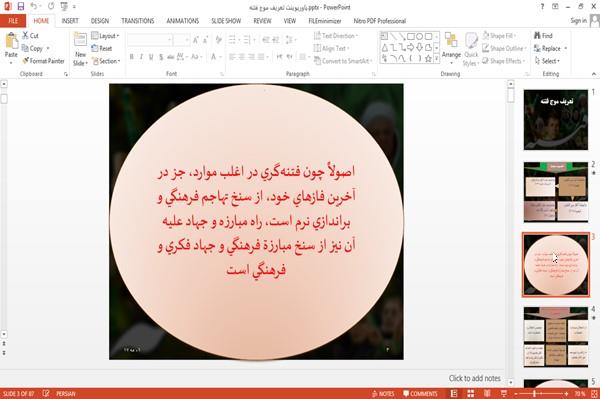Open Text Direction dropdown

(336, 36)
